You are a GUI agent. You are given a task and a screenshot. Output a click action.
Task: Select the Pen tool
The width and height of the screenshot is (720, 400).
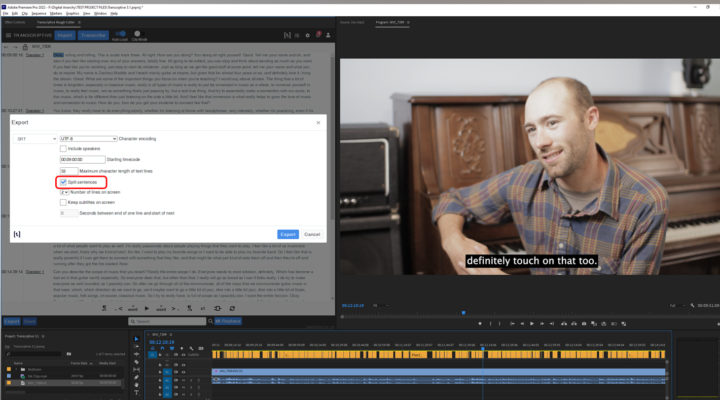(136, 377)
